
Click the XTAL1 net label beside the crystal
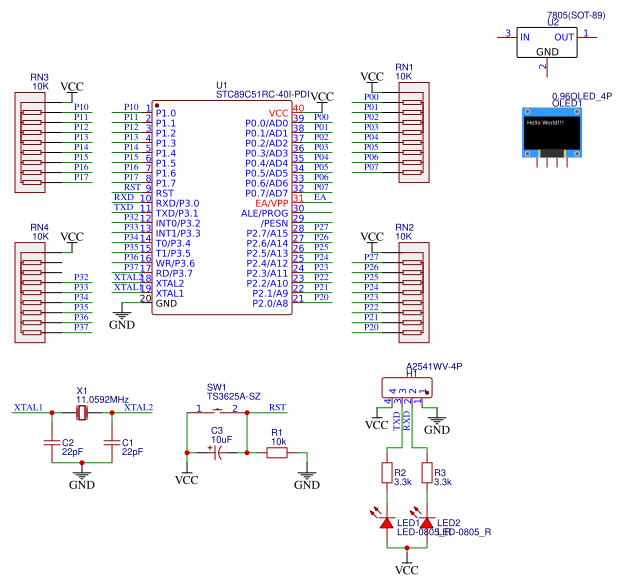(x=28, y=408)
